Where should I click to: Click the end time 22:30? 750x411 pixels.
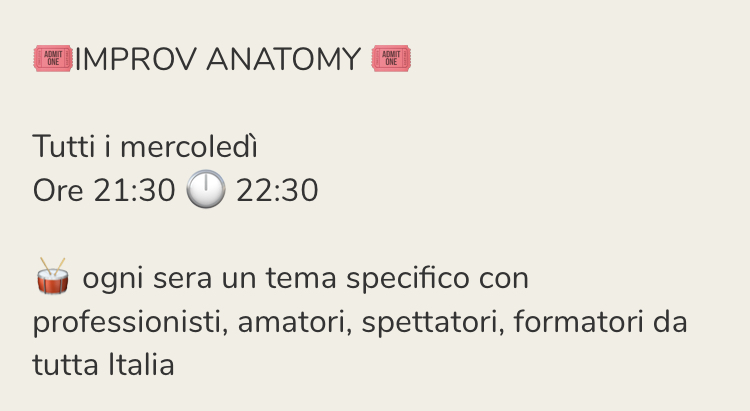(277, 190)
